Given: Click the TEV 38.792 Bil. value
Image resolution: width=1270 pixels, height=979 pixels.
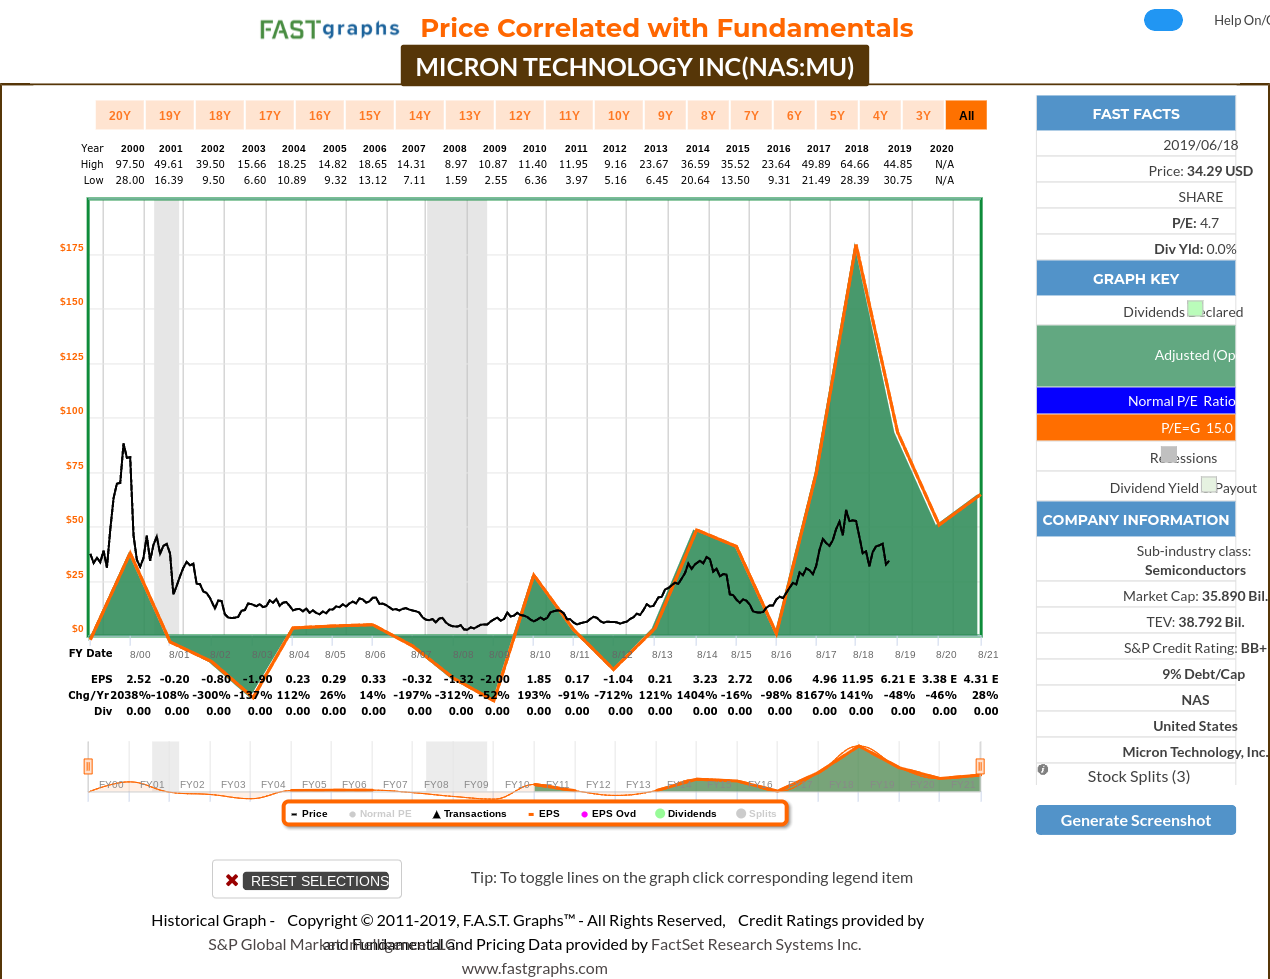Looking at the screenshot, I should pyautogui.click(x=1211, y=622).
